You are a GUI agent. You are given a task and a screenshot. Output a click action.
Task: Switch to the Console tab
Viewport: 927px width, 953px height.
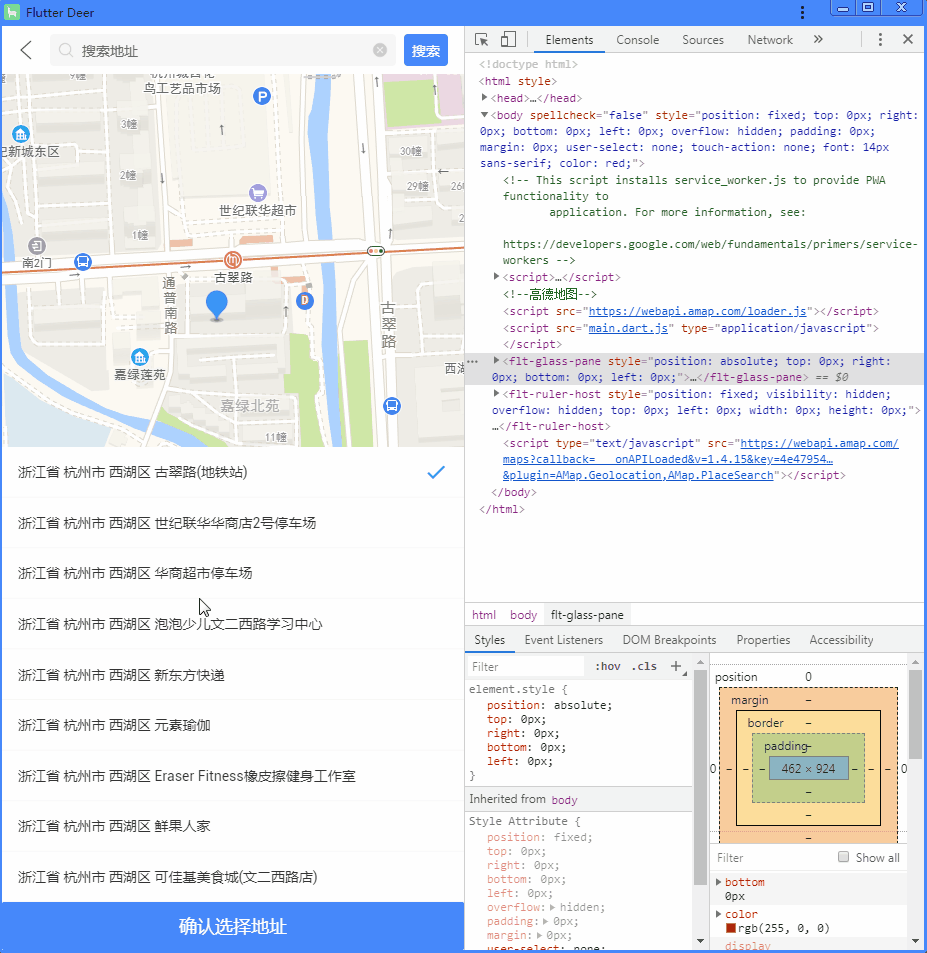(637, 39)
